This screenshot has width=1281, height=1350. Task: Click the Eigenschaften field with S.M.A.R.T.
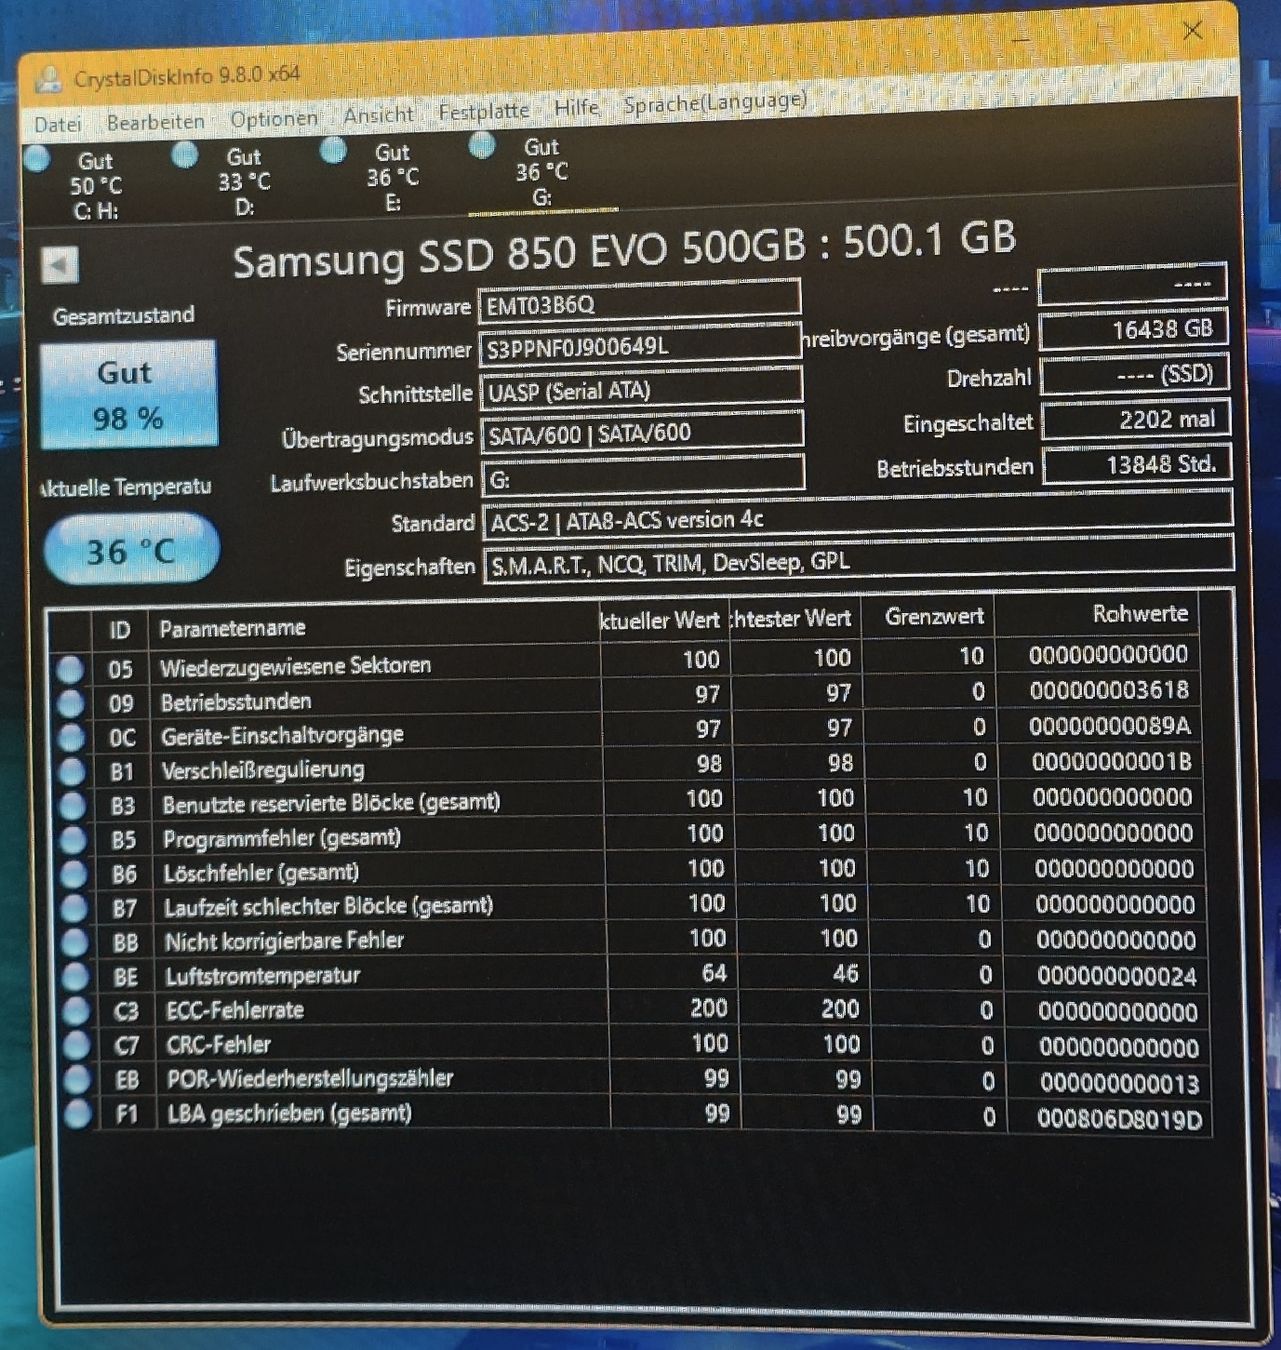coord(858,559)
